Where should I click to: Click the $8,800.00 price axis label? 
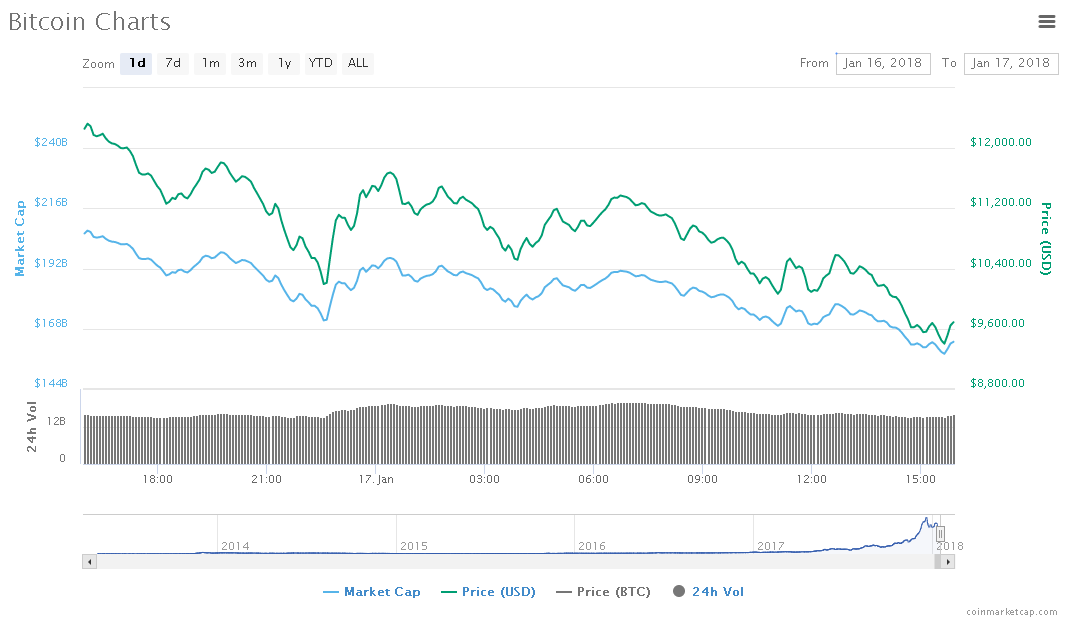pos(997,383)
